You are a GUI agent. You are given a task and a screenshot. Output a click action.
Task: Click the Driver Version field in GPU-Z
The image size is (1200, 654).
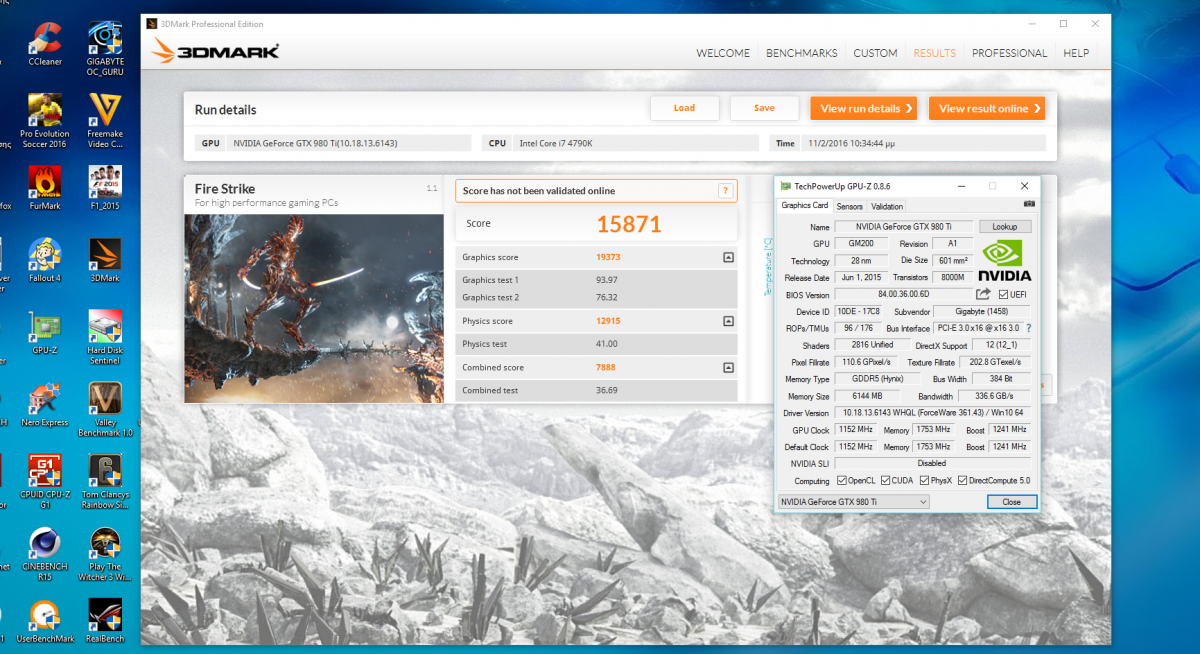(x=933, y=413)
